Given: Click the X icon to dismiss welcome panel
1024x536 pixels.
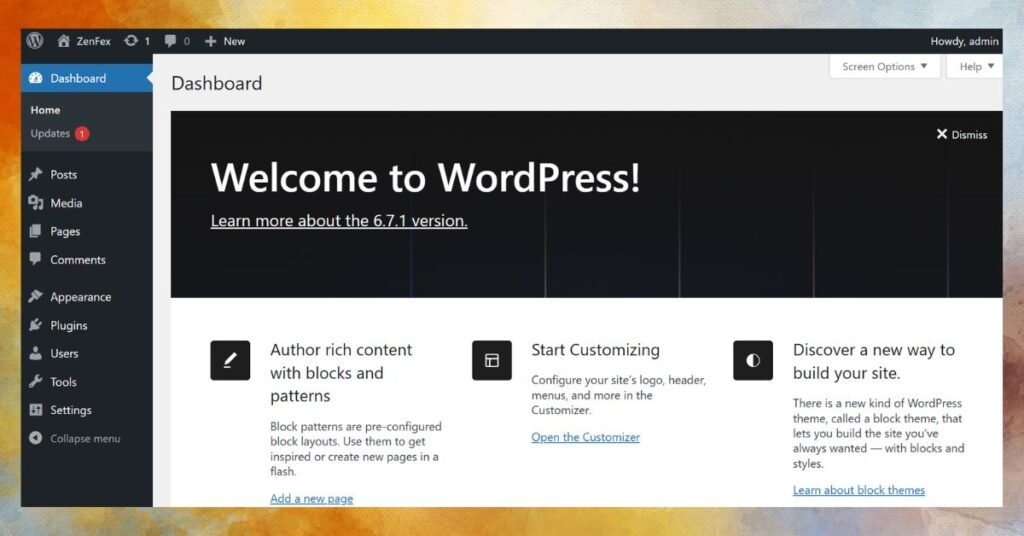Looking at the screenshot, I should point(942,134).
